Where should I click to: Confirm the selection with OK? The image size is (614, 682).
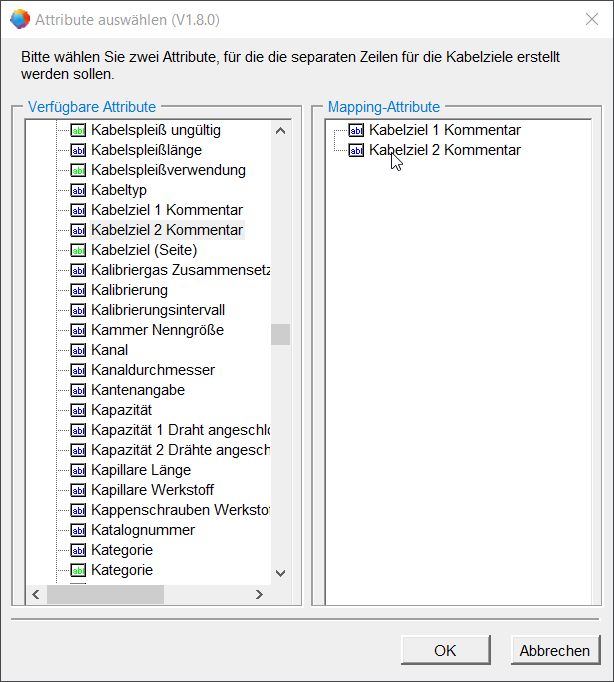445,650
